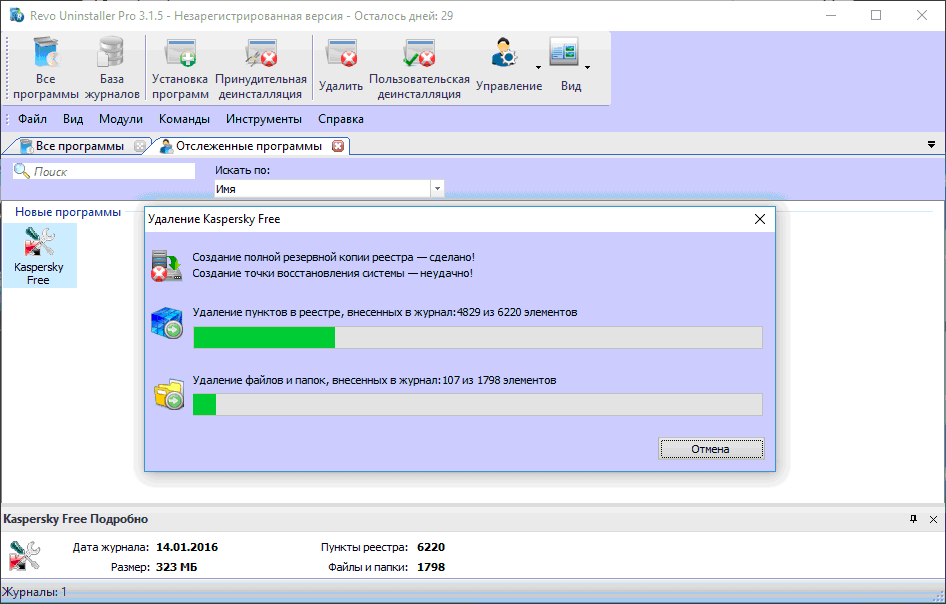Open the Вид menu in menu bar
946x604 pixels.
click(x=73, y=119)
